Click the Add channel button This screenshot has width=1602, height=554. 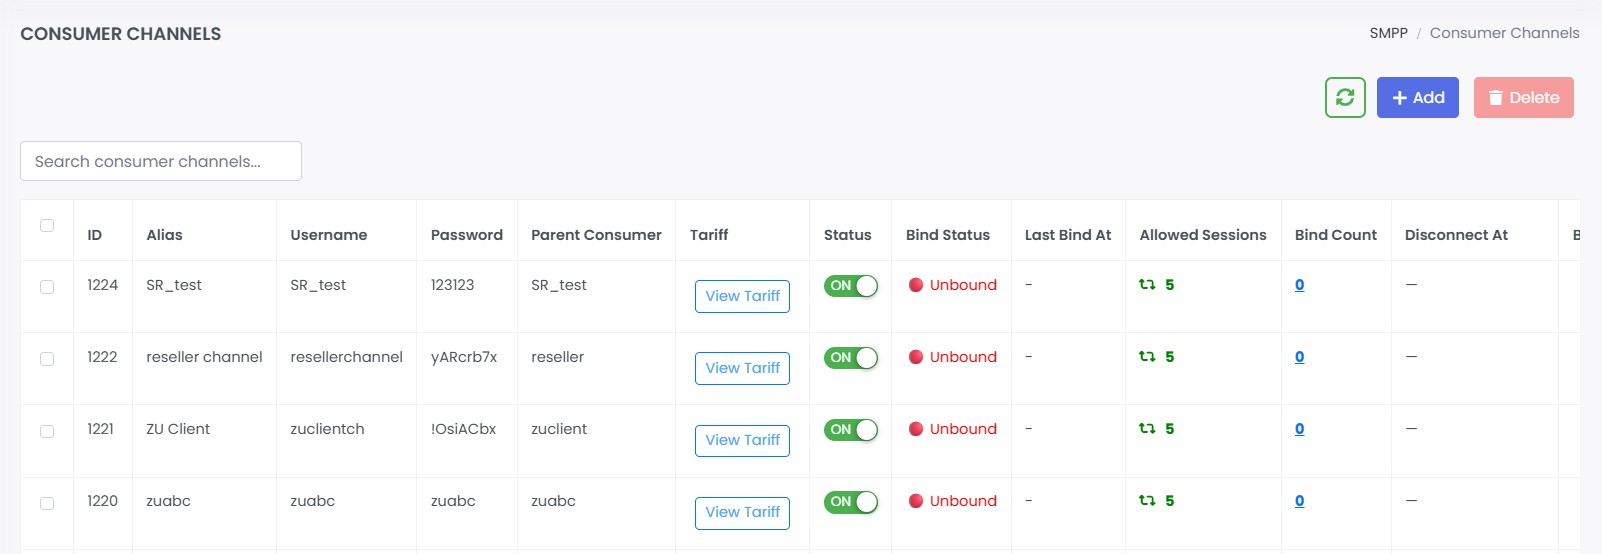click(1417, 98)
